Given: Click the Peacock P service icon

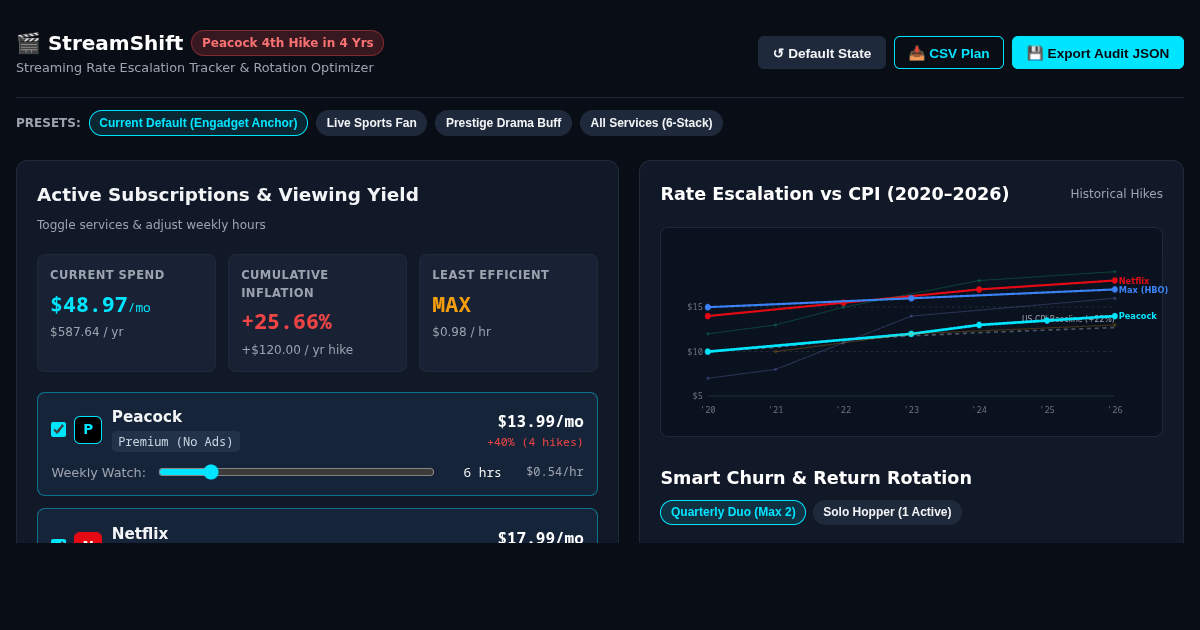Looking at the screenshot, I should 88,430.
